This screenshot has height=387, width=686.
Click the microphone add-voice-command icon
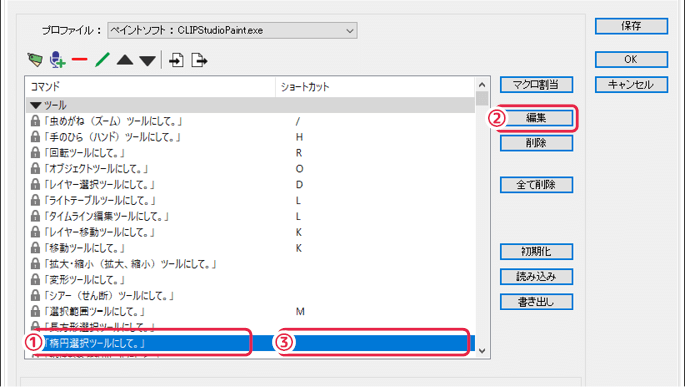point(57,60)
